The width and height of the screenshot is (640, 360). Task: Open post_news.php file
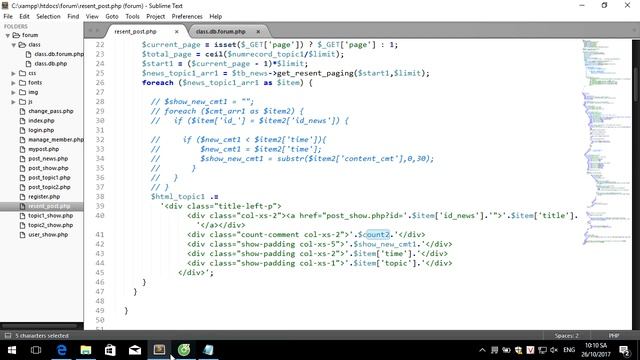pyautogui.click(x=48, y=158)
